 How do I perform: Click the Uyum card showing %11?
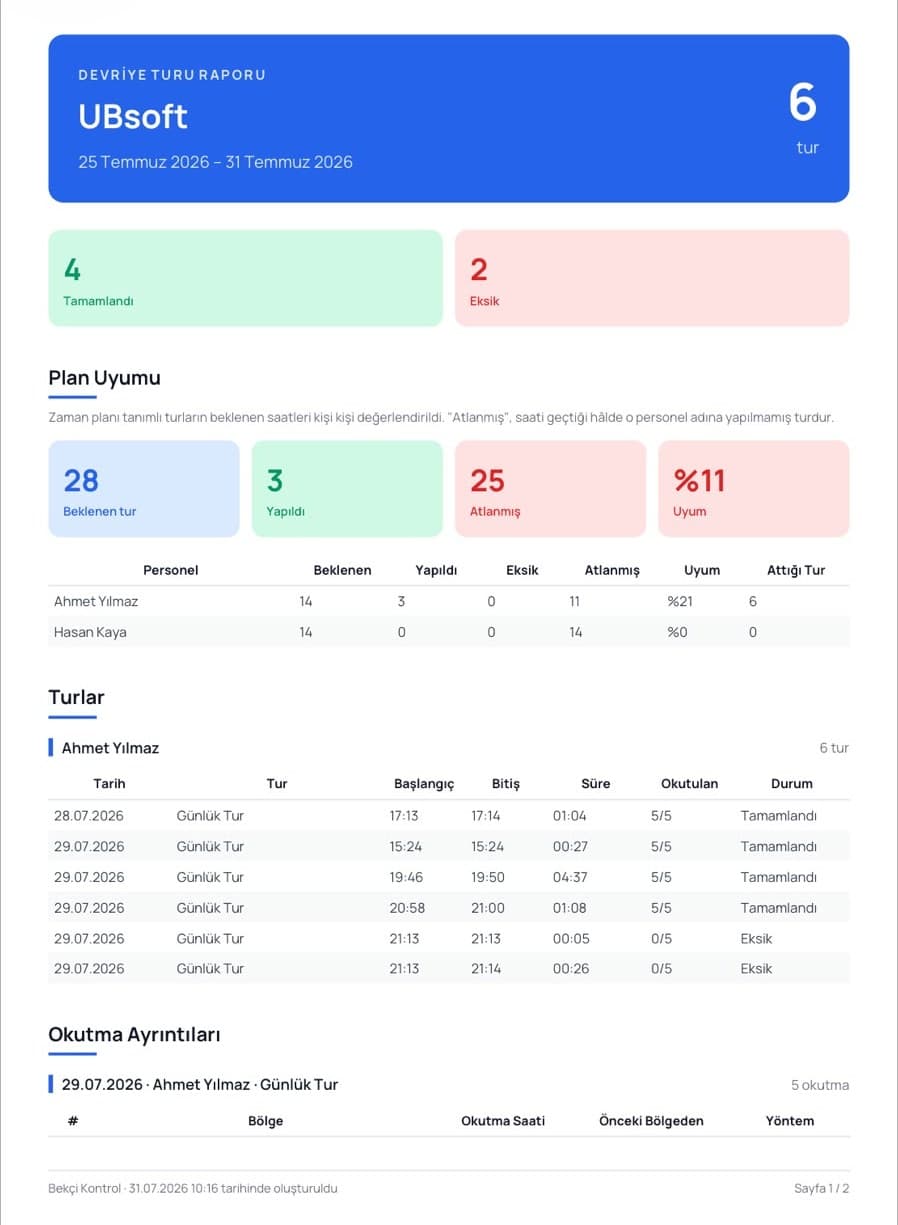click(754, 489)
